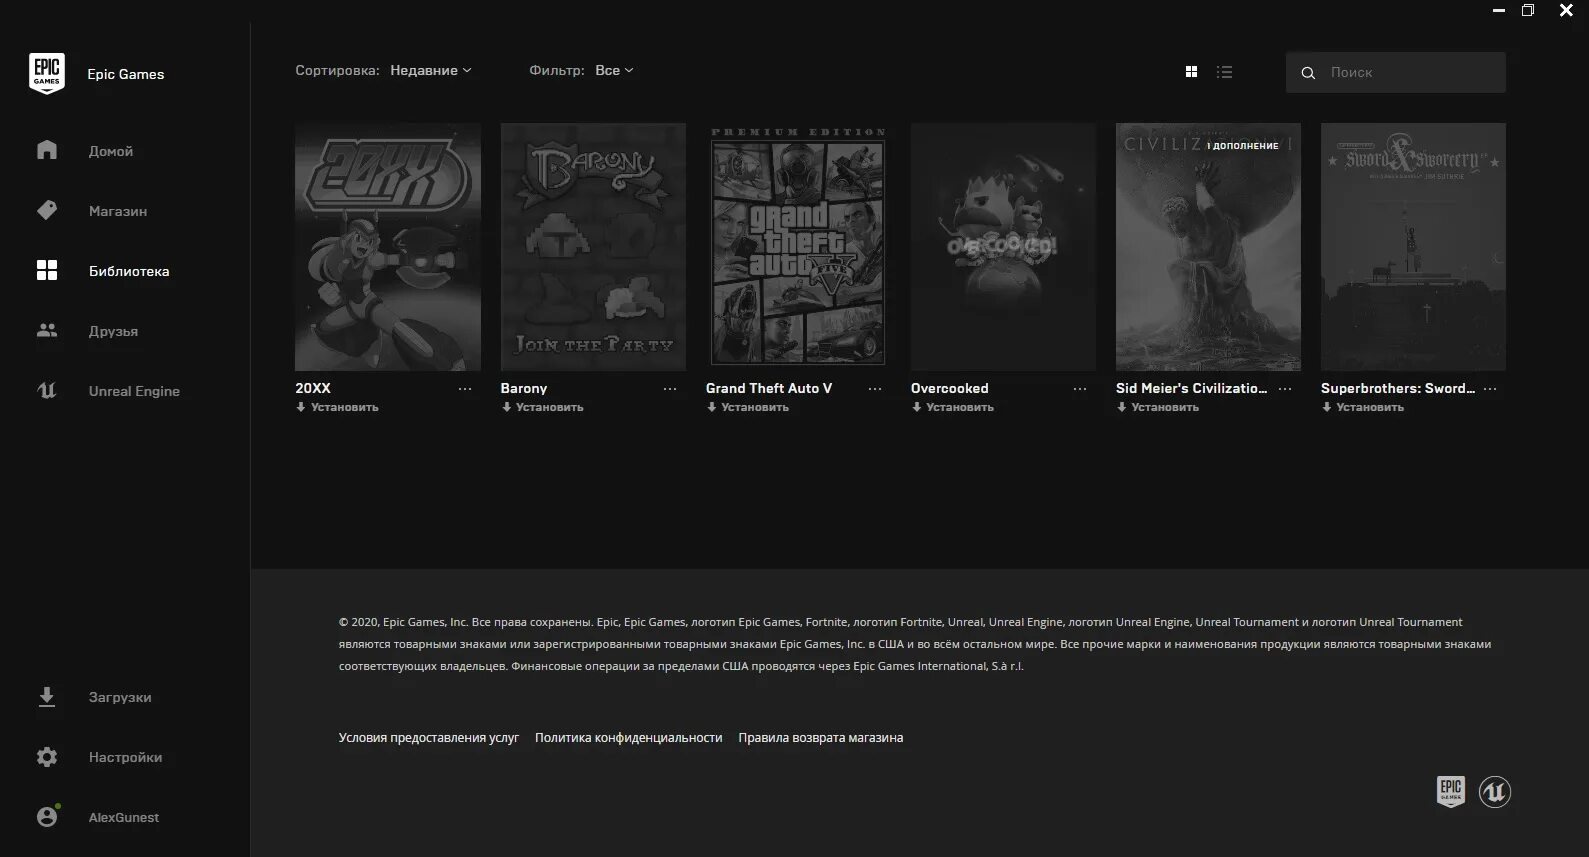
Task: Open the Friends (Друзья) people icon
Action: [47, 330]
